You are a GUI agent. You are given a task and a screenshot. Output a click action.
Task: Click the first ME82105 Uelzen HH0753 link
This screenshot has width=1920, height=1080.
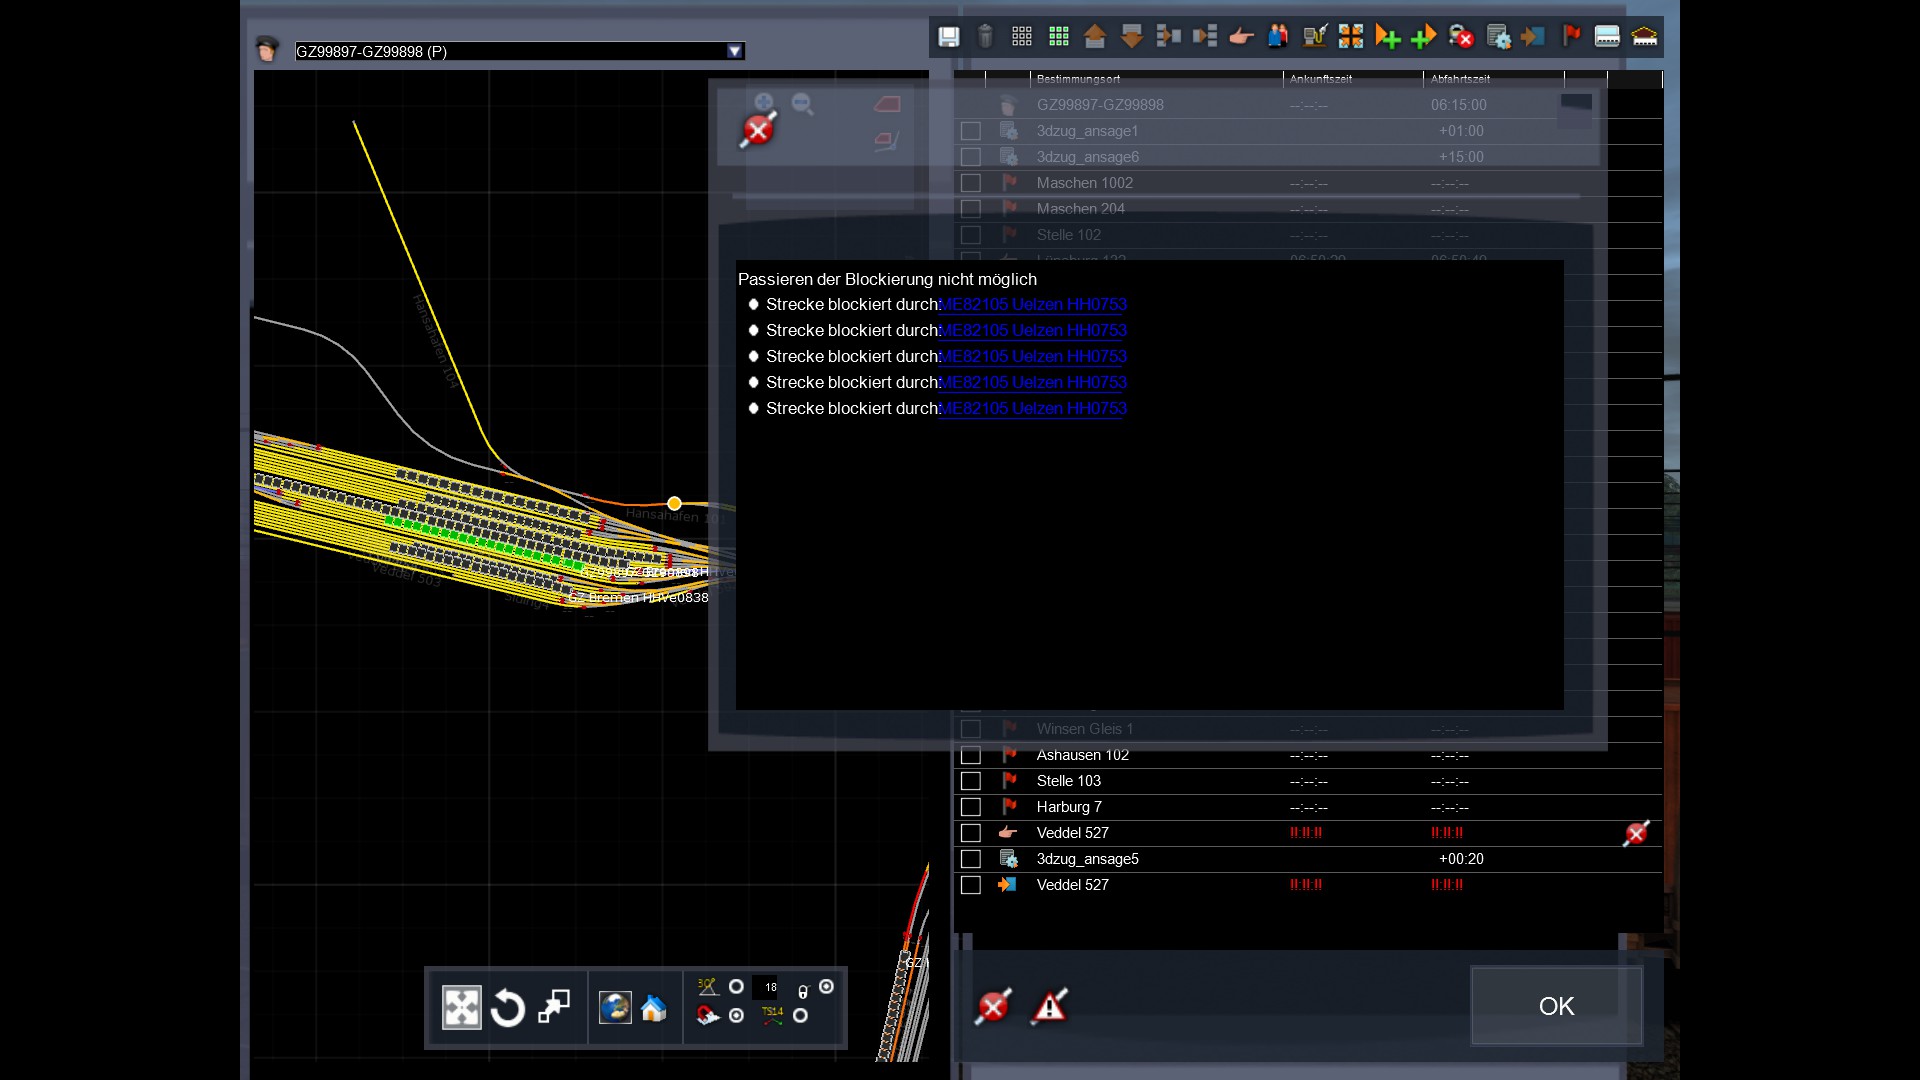1033,304
